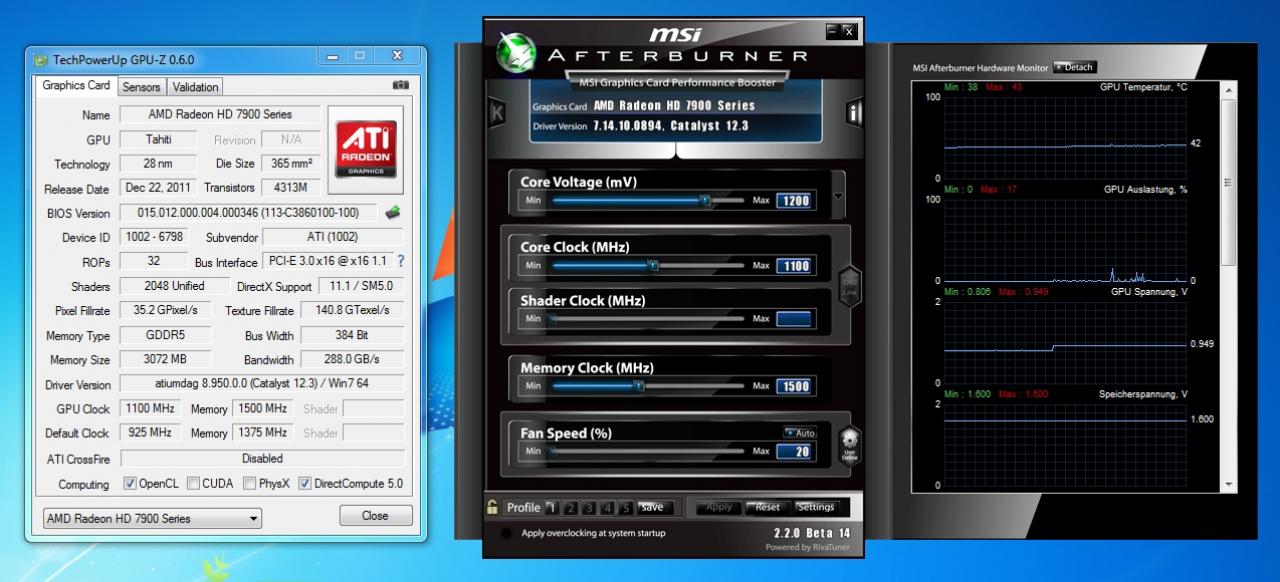Screen dimensions: 1280x582
Task: Open the Afterburner info 'i' side button
Action: click(855, 113)
